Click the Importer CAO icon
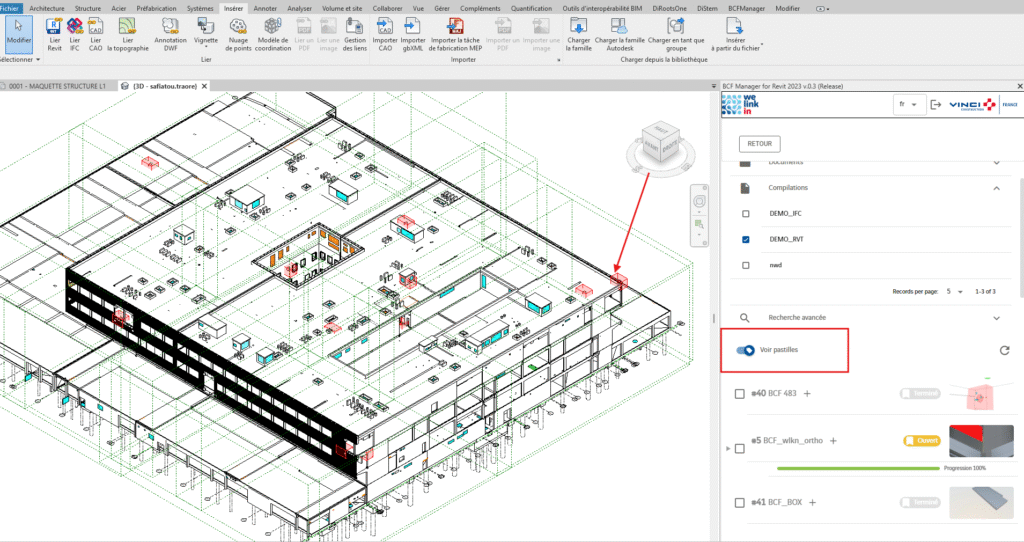This screenshot has height=542, width=1024. tap(385, 28)
